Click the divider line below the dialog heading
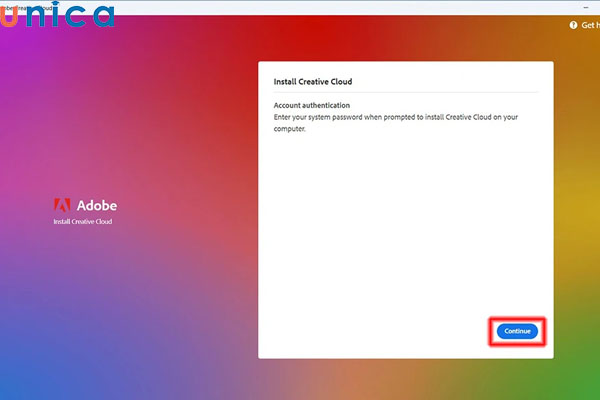600x400 pixels. [405, 93]
